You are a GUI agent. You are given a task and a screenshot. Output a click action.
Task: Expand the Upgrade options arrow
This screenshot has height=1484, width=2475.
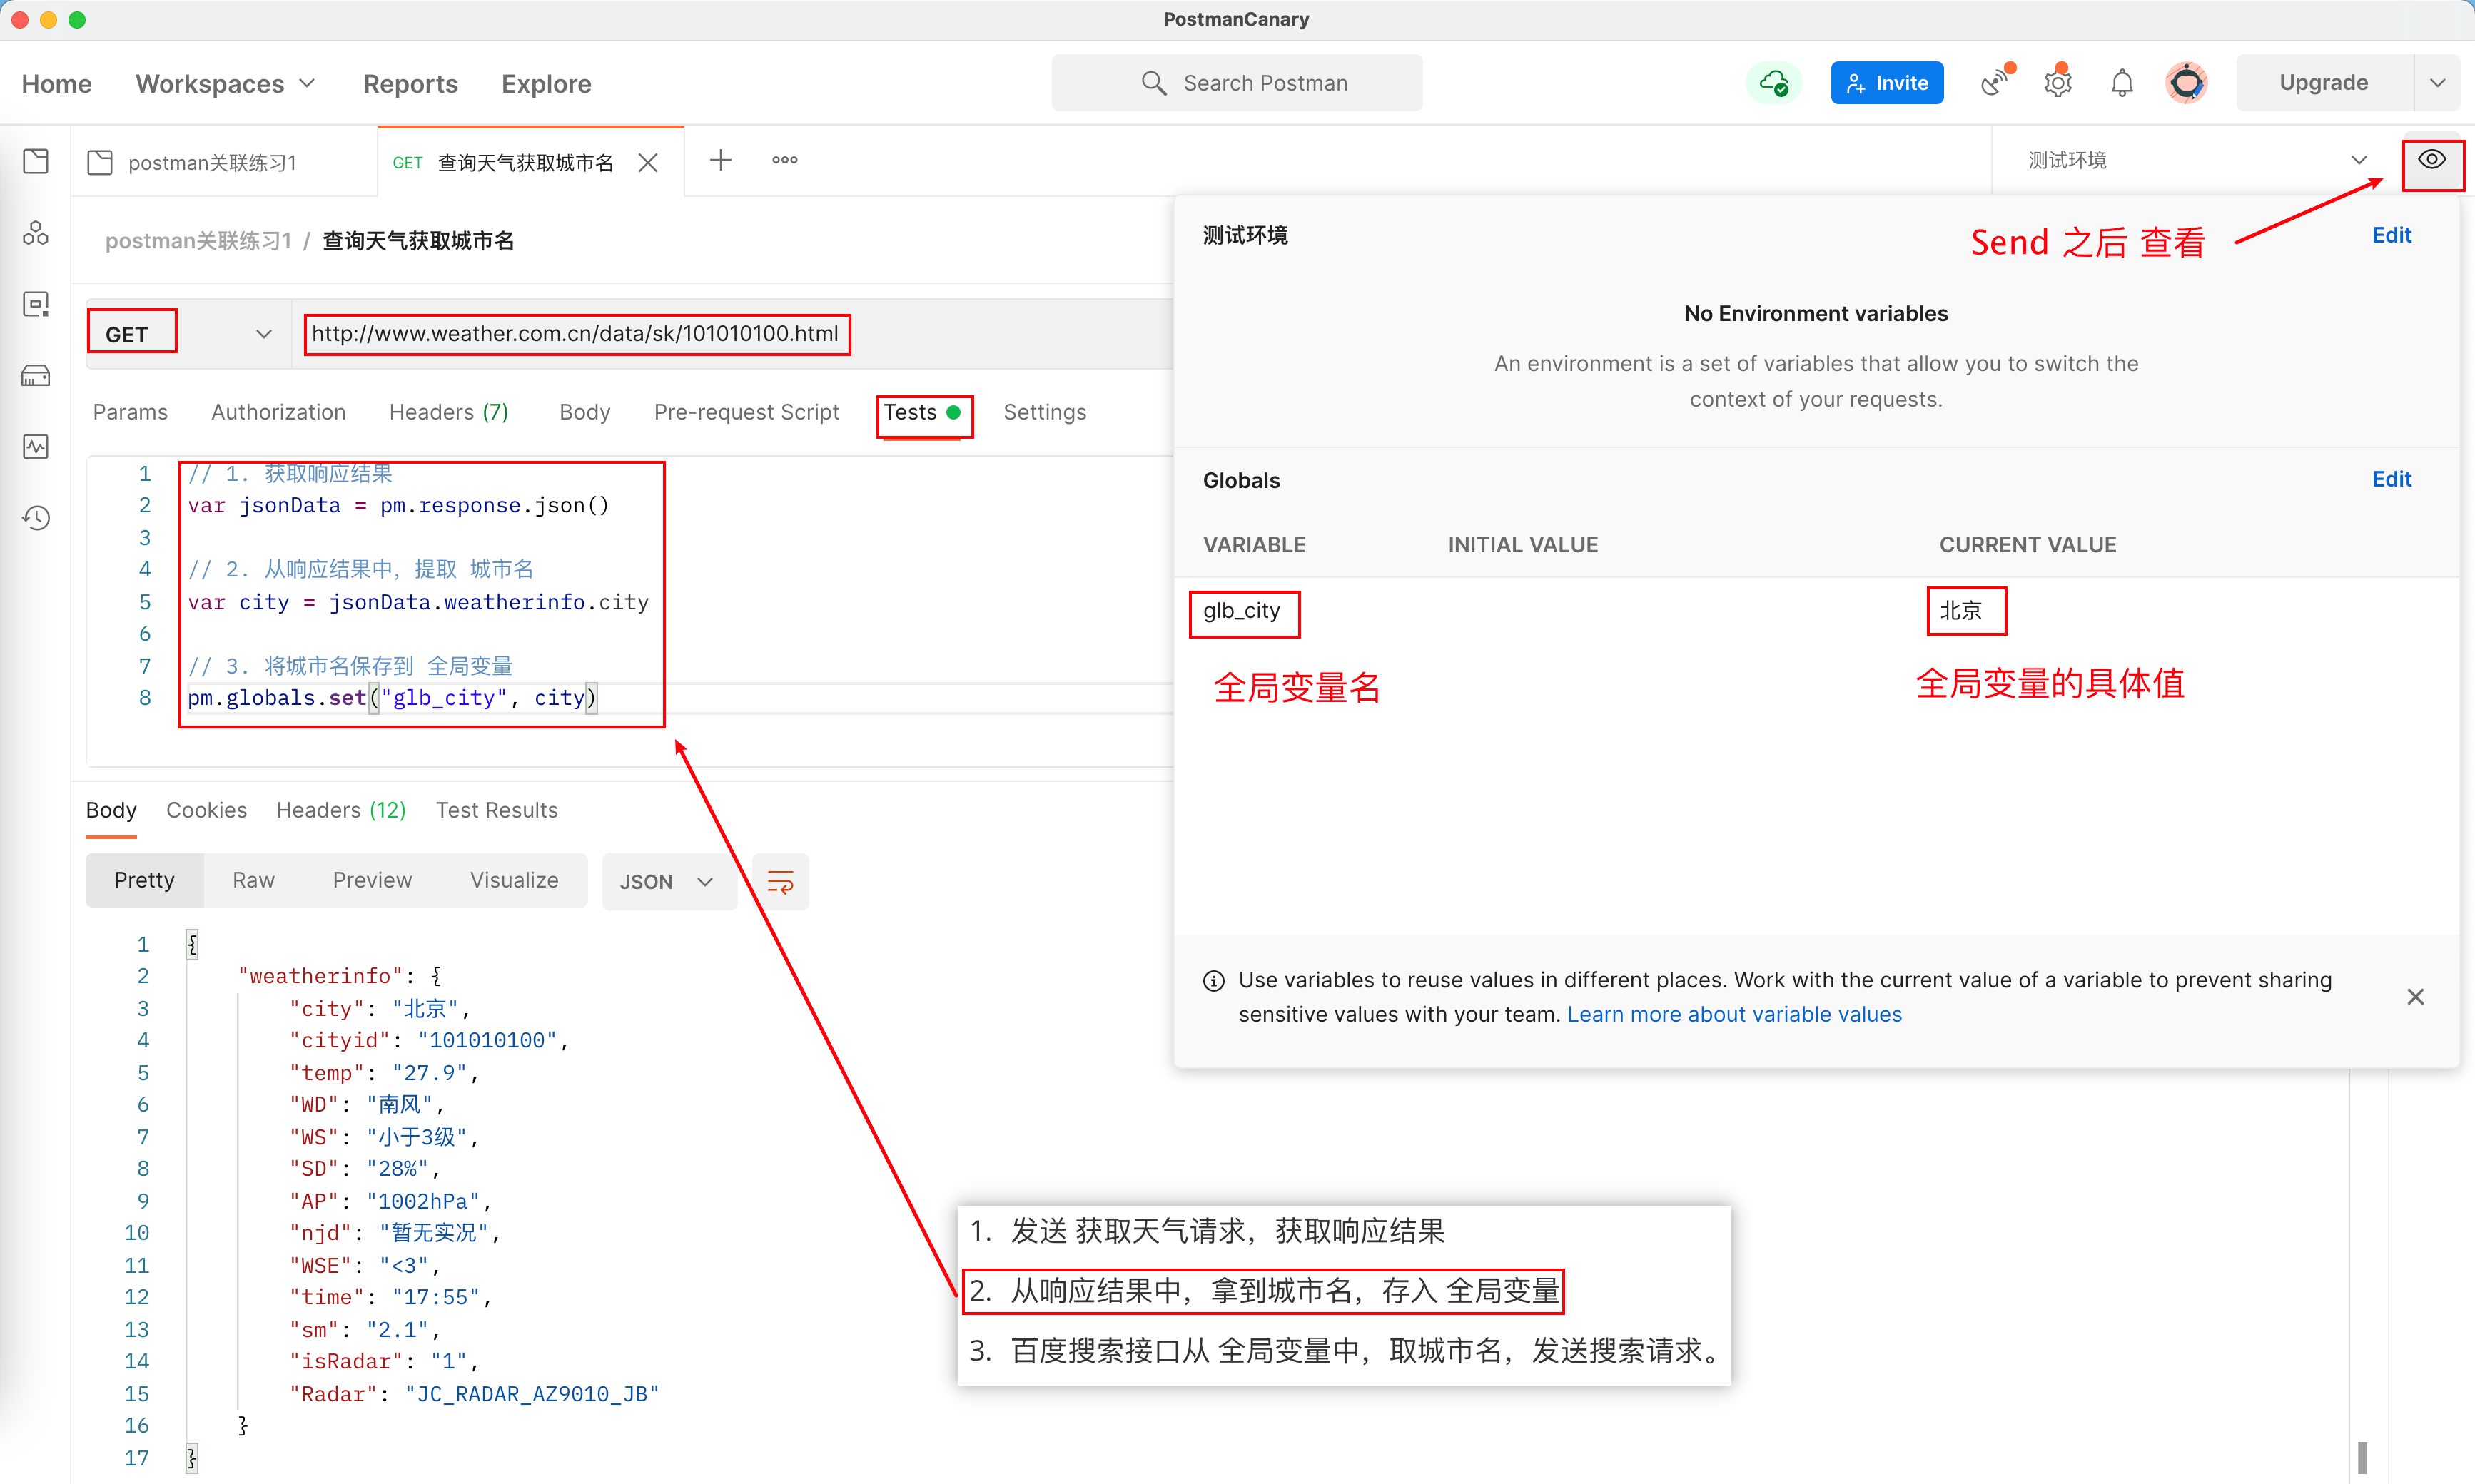point(2438,83)
